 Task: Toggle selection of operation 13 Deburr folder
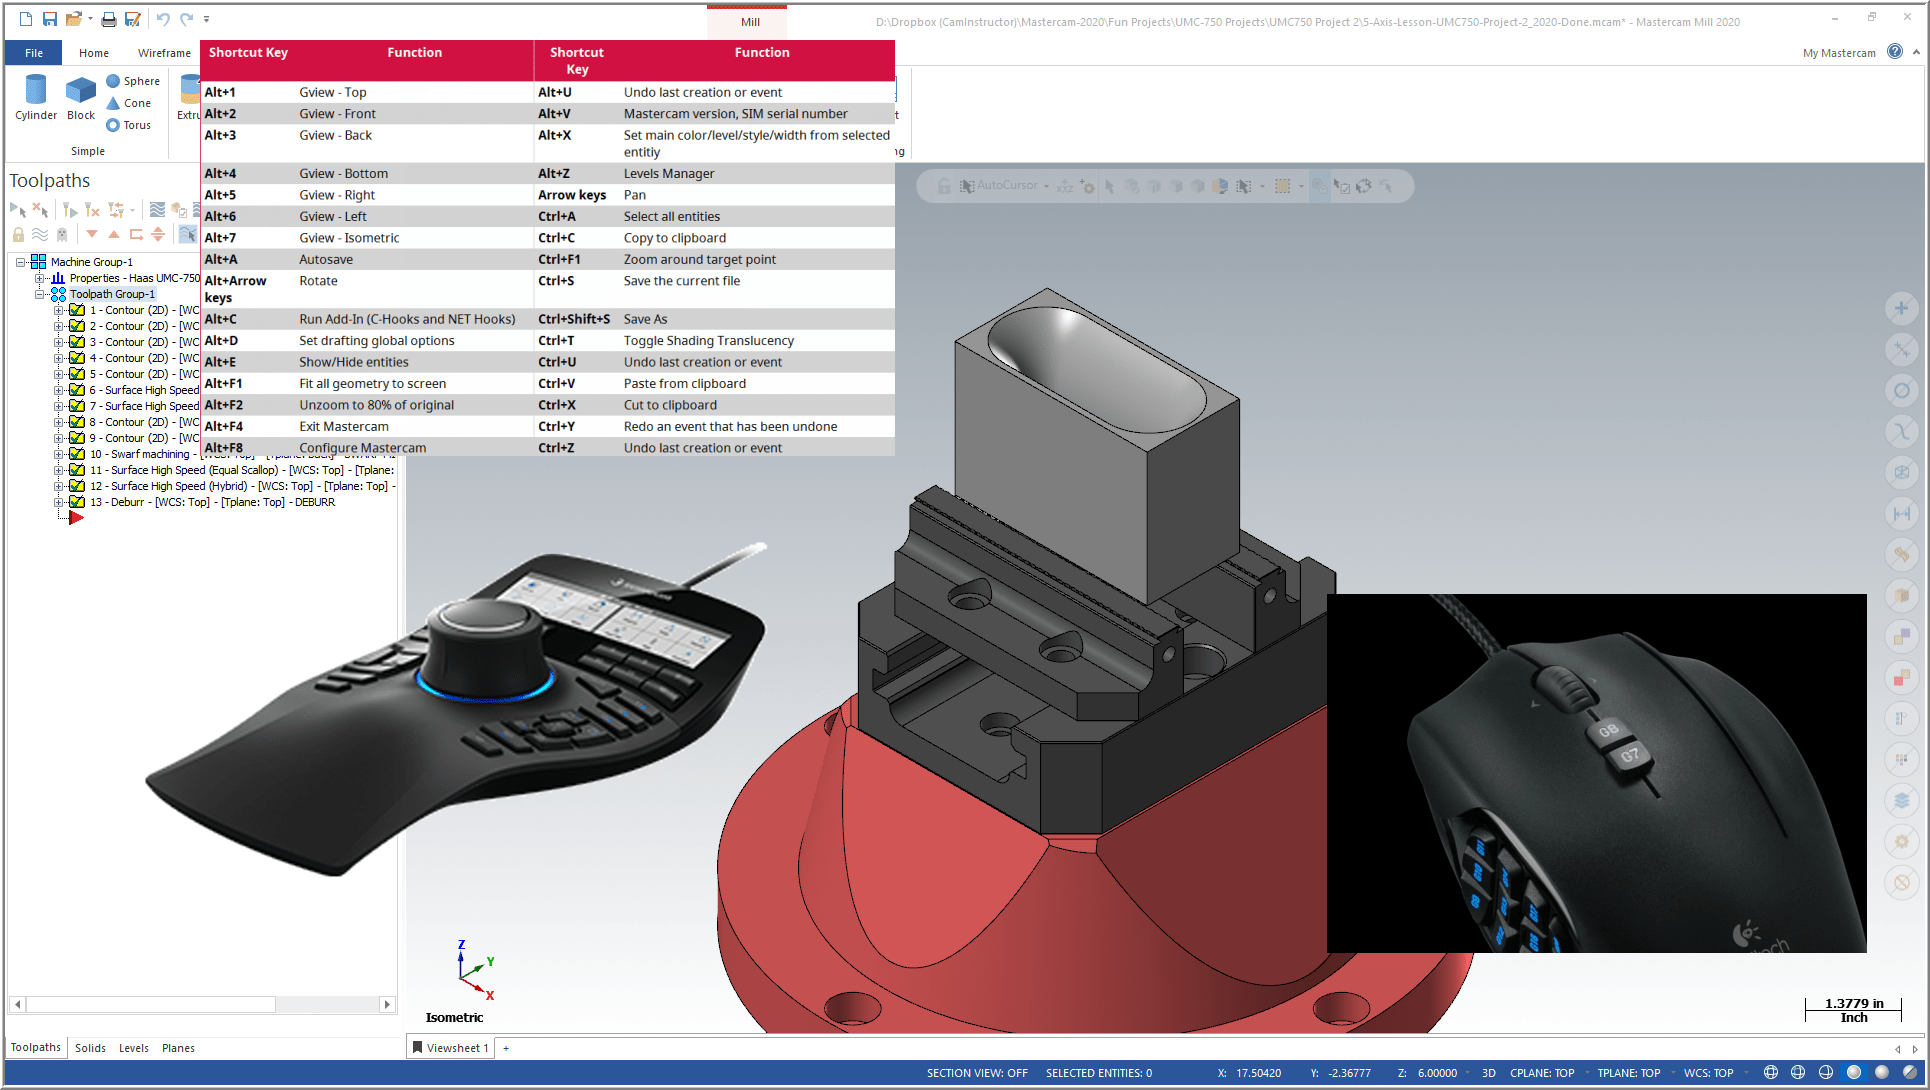[x=77, y=502]
